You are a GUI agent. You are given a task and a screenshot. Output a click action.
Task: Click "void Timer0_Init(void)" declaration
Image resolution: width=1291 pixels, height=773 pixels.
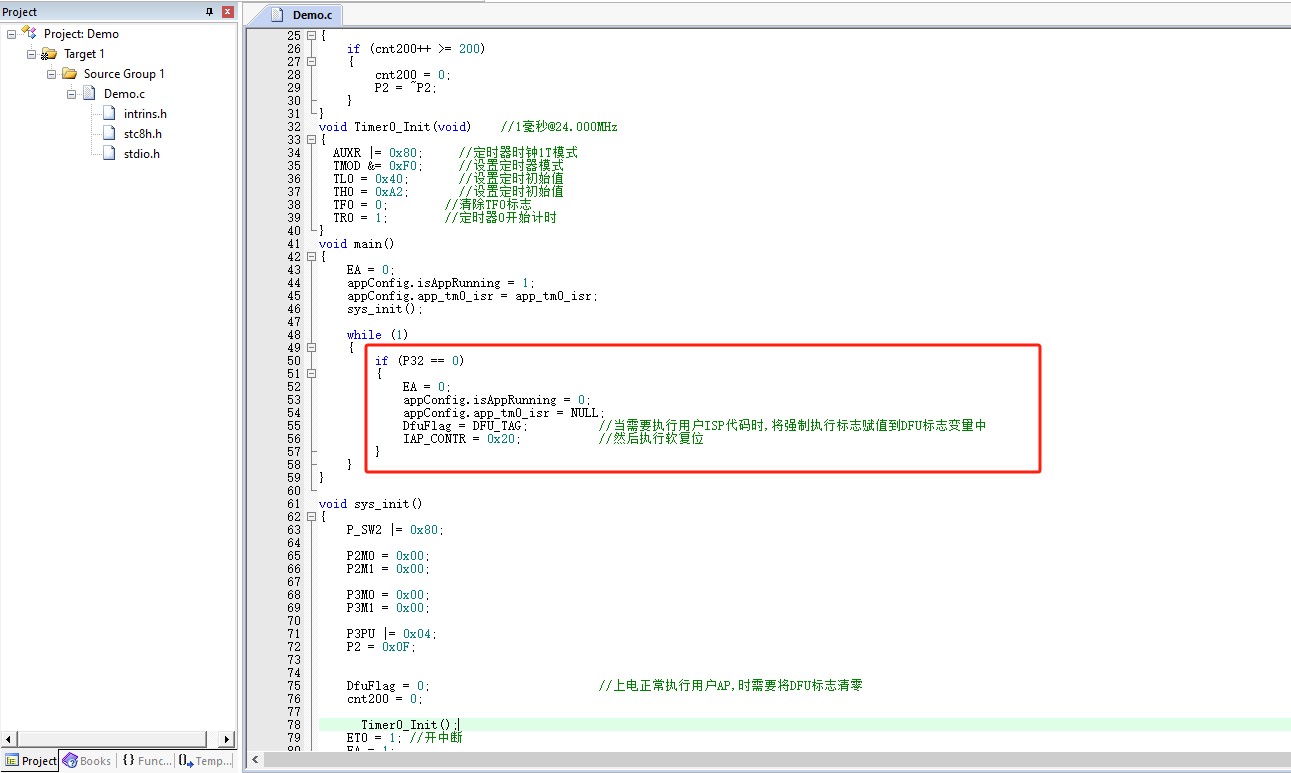point(395,126)
